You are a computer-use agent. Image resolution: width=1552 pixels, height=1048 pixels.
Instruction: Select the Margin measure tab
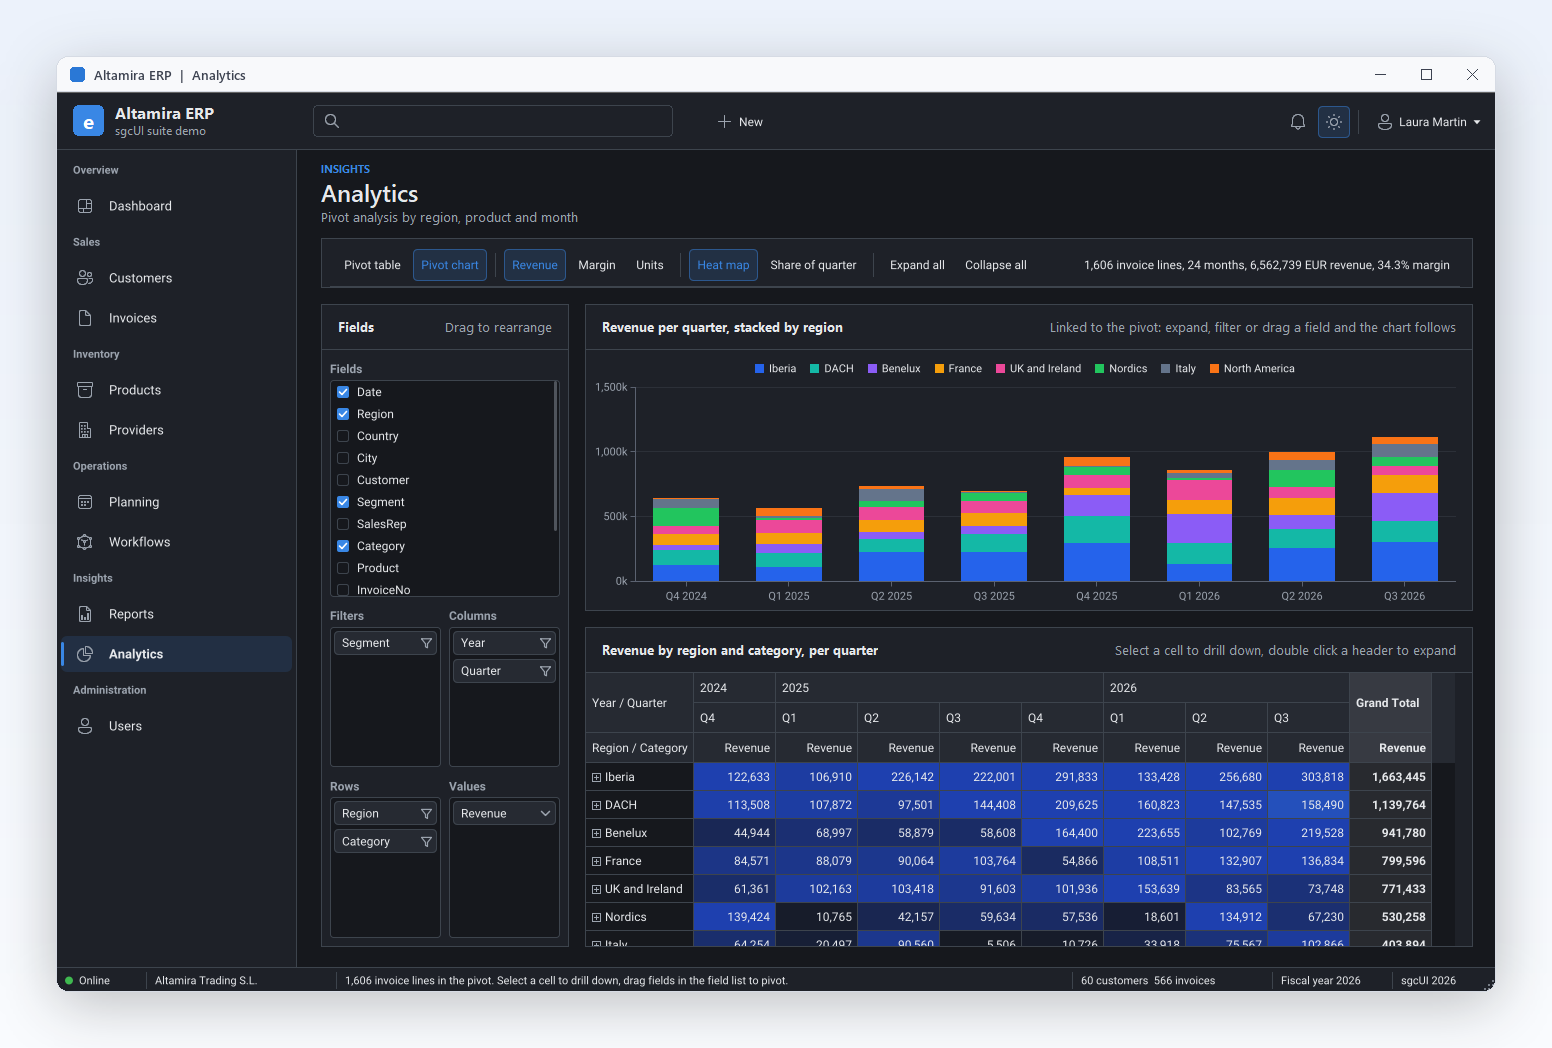point(597,265)
